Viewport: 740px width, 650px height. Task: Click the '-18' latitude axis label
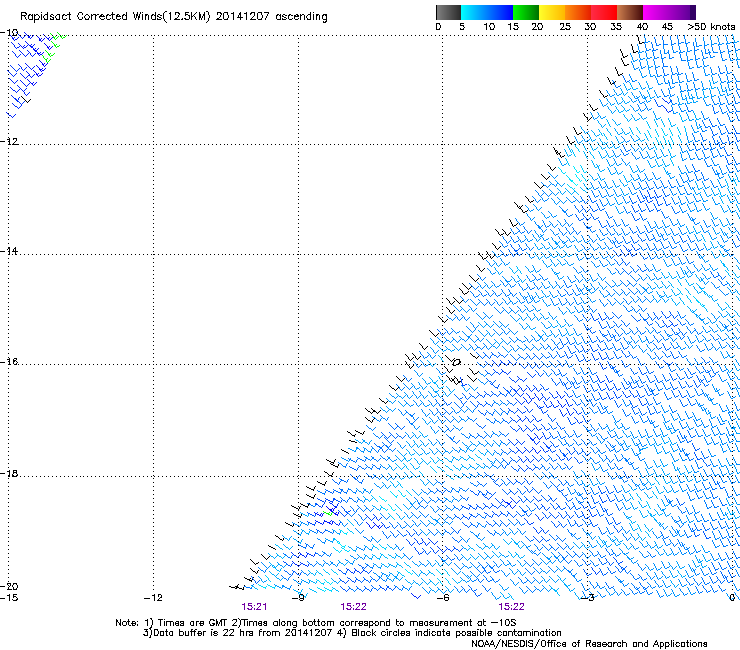pos(9,473)
